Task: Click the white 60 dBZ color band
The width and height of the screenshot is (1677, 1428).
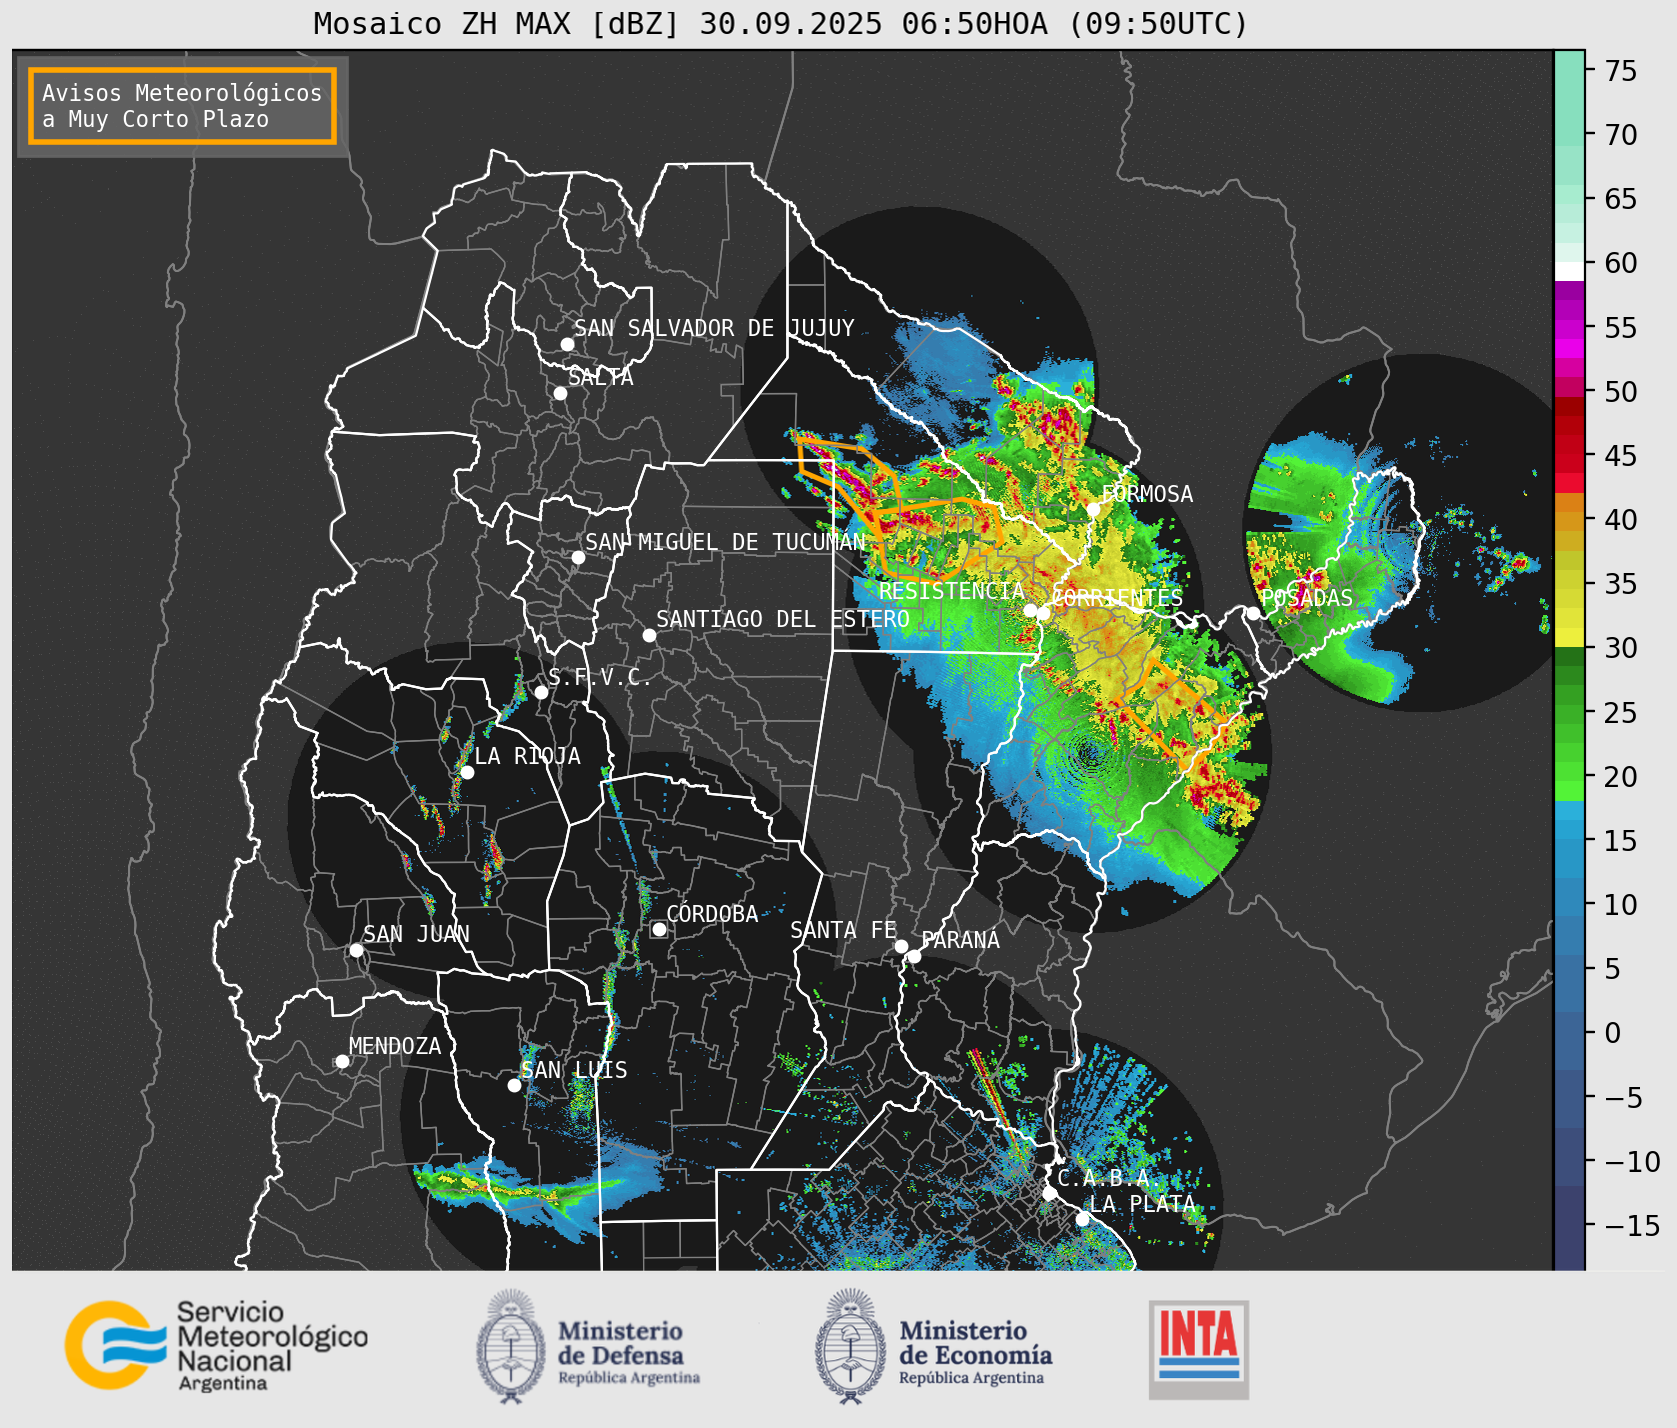Action: (x=1569, y=270)
